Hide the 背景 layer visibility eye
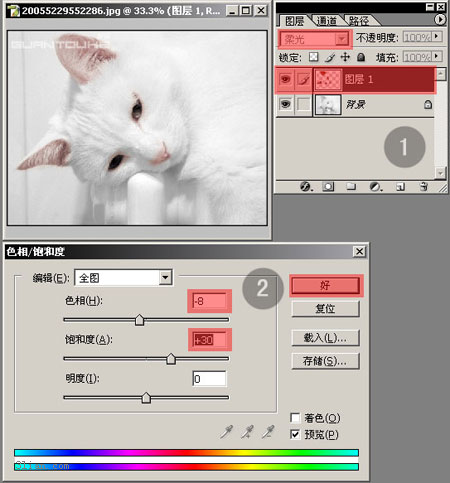Viewport: 450px width, 483px height. 285,104
